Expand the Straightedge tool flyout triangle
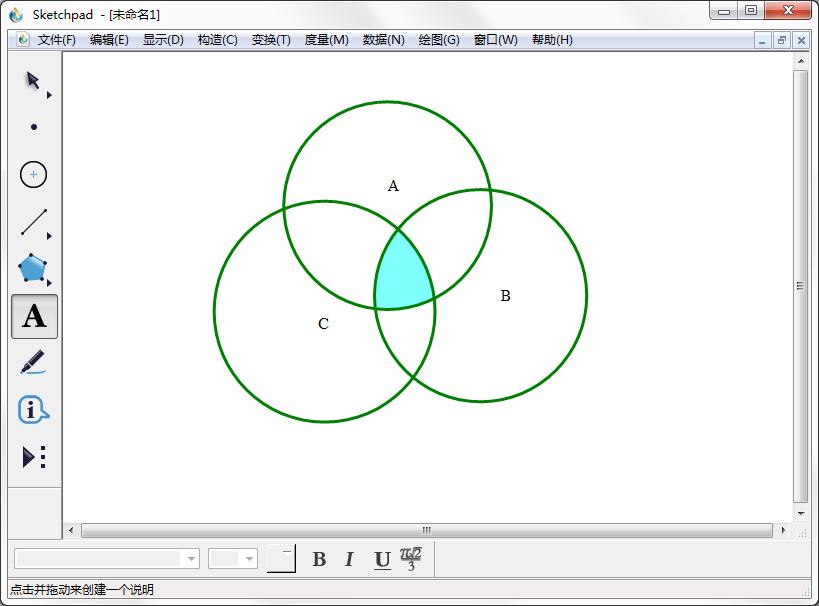This screenshot has width=819, height=606. coord(49,236)
